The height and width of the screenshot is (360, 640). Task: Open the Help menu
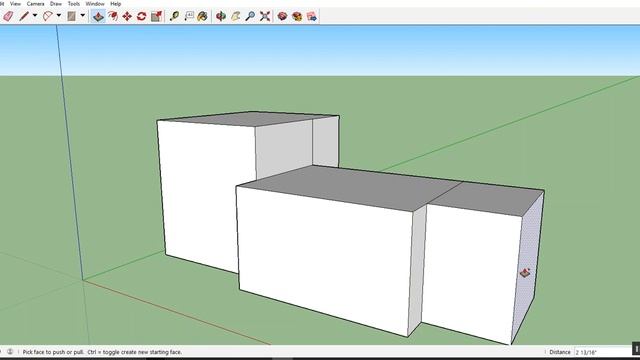coord(116,4)
